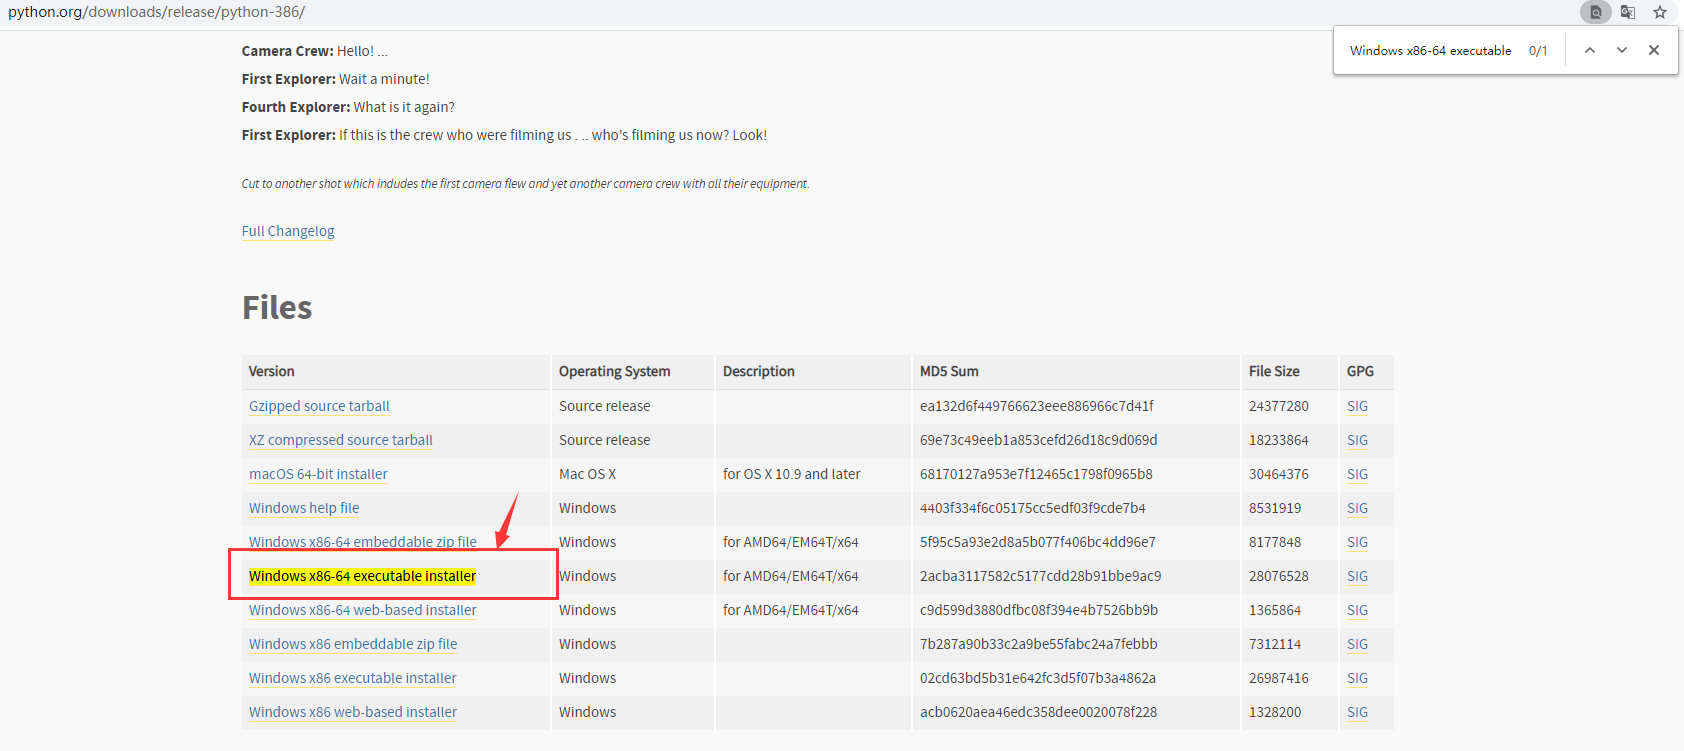Image resolution: width=1684 pixels, height=751 pixels.
Task: Click MD5 sum 7b287a90b33c2a9be55fabc24a7febbb
Action: (1038, 644)
